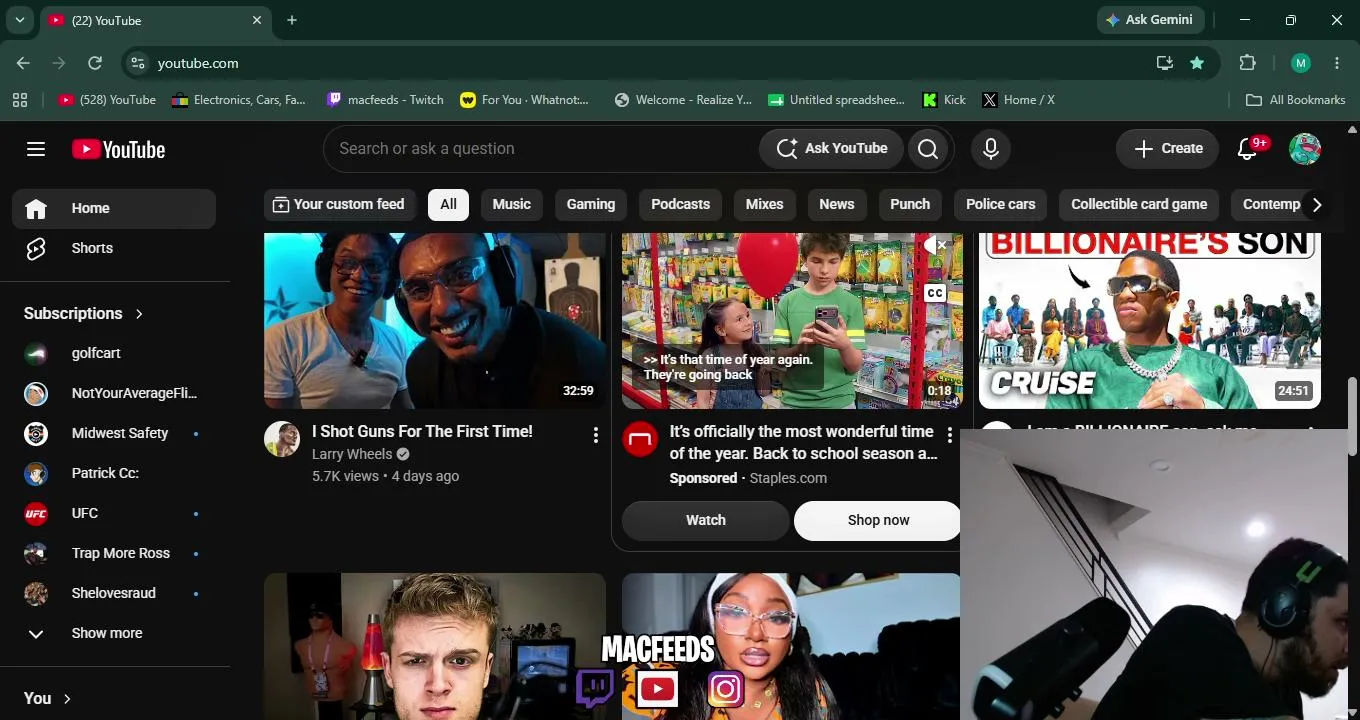Screen dimensions: 1360x720
Task: Open more options for Larry Wheels video
Action: click(595, 435)
